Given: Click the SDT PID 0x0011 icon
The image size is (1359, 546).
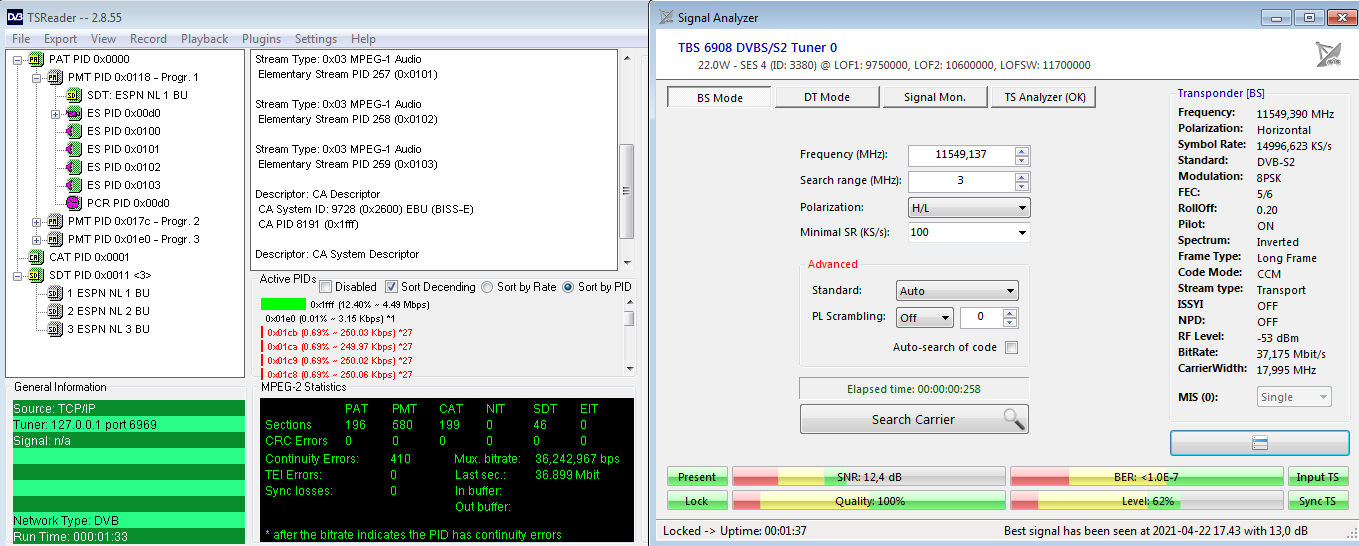Looking at the screenshot, I should [37, 275].
